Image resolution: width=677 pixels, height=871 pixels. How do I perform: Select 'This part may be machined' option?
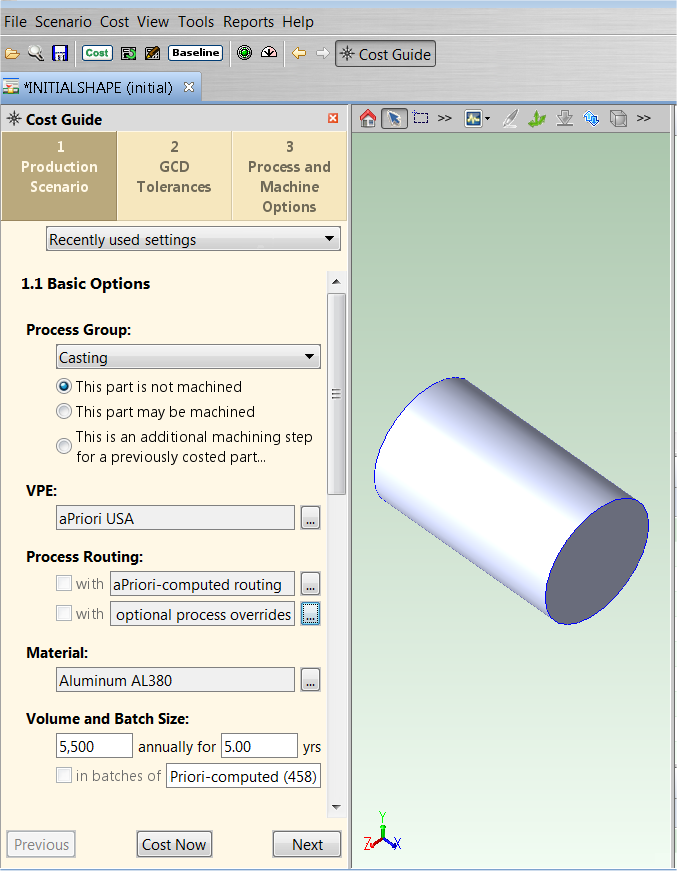click(x=65, y=412)
